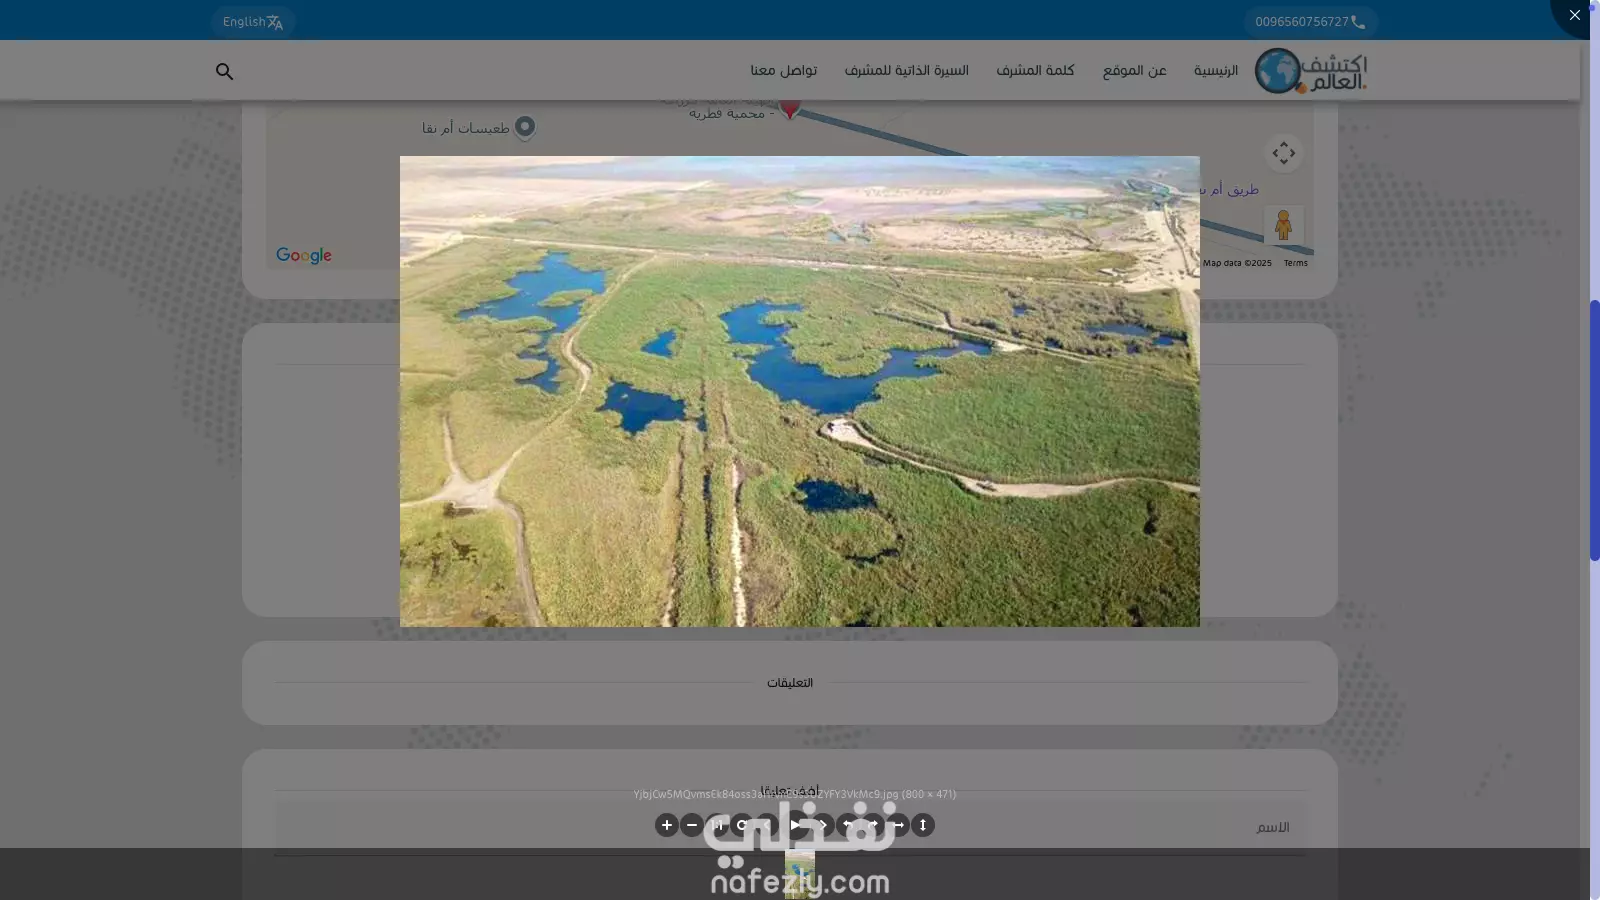This screenshot has height=900, width=1600.
Task: Flip the image horizontally
Action: tap(898, 825)
